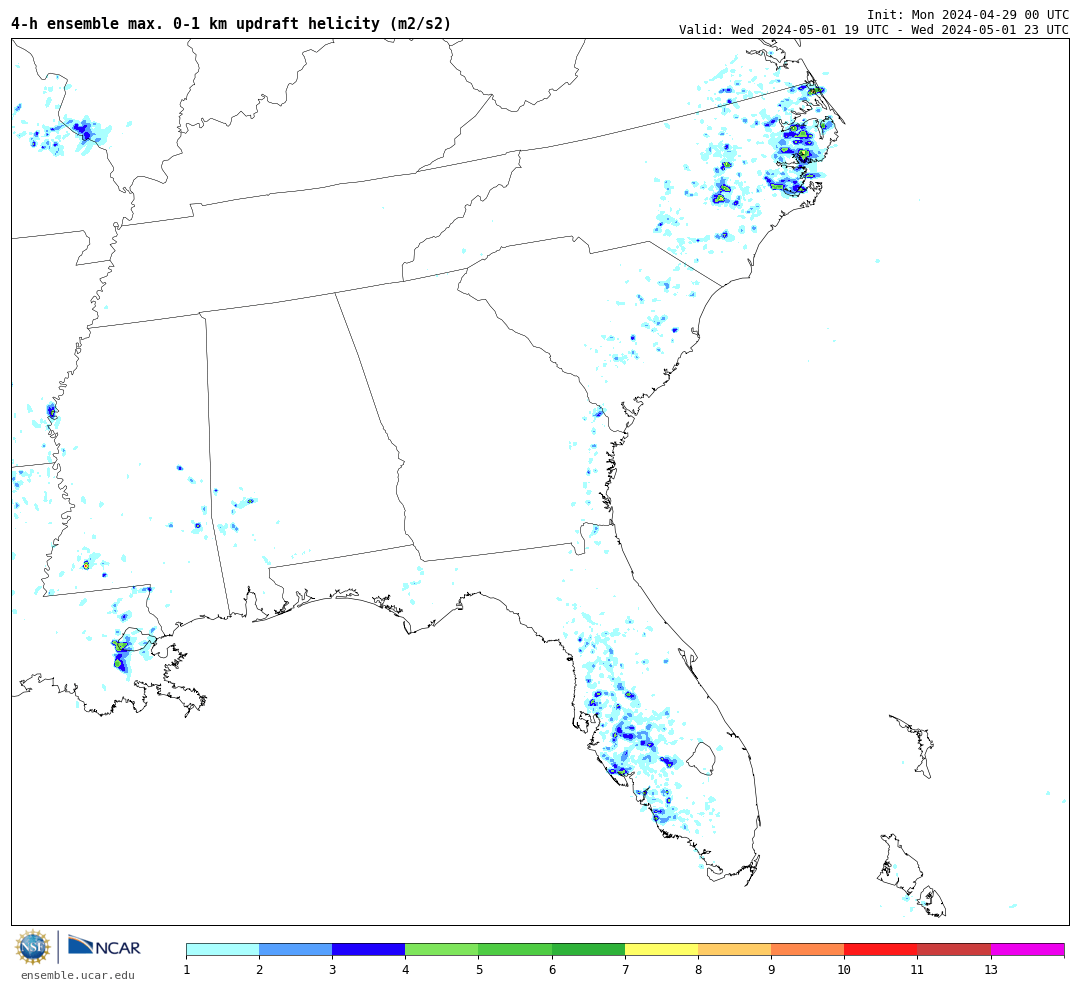Click the Andros Island outline in the Bahamas
1080x988 pixels.
pos(900,864)
